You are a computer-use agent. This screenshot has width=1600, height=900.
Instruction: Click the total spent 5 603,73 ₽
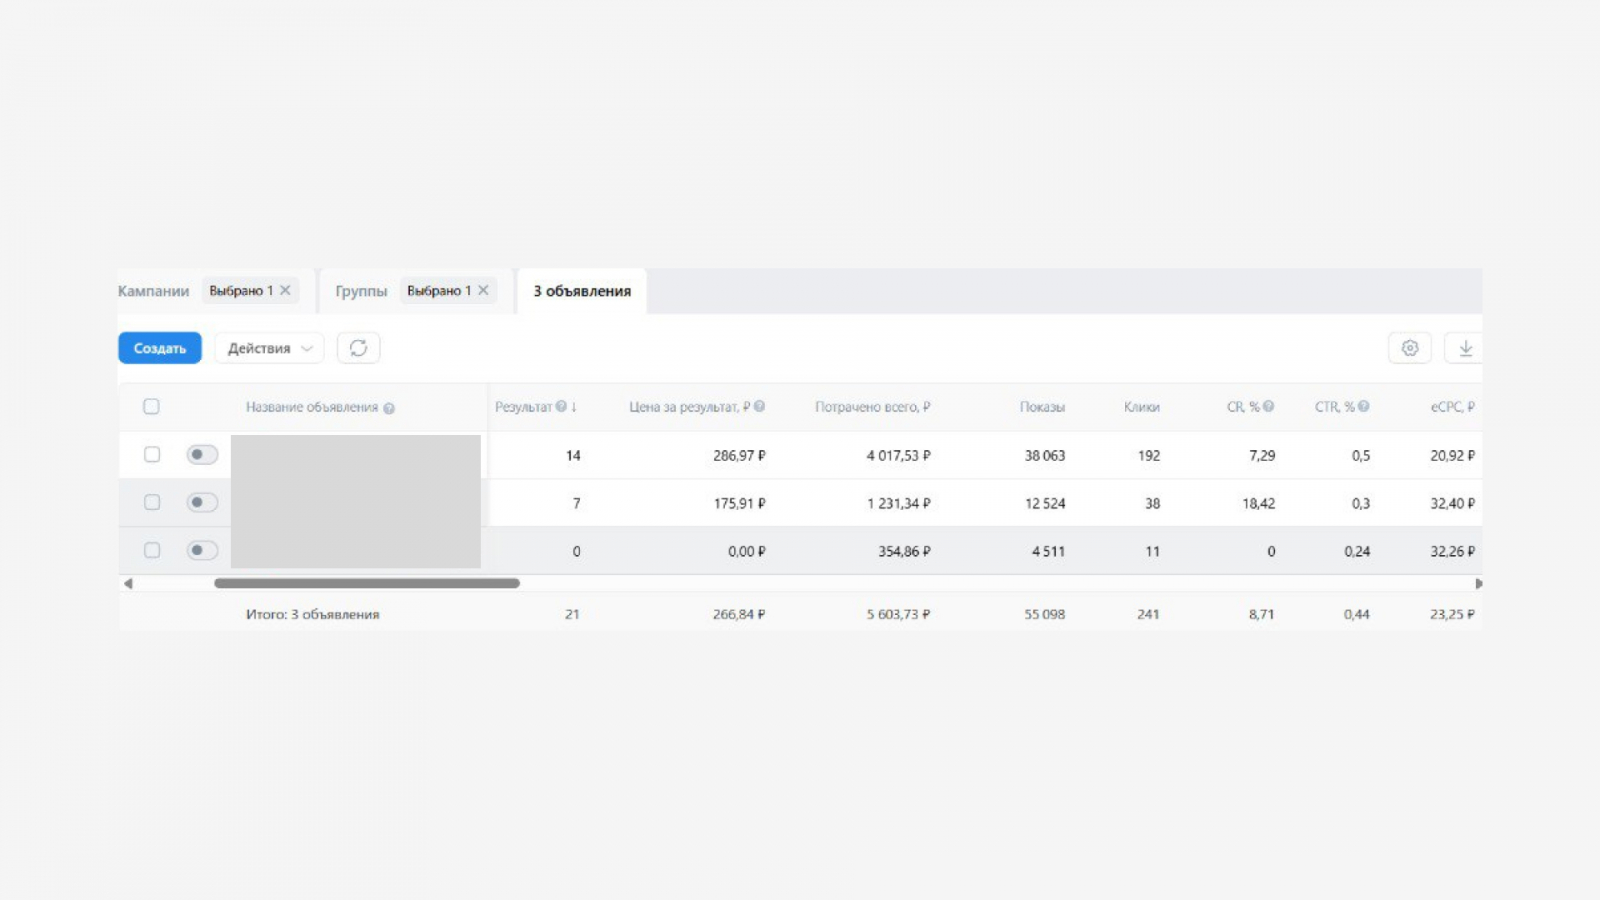click(898, 614)
